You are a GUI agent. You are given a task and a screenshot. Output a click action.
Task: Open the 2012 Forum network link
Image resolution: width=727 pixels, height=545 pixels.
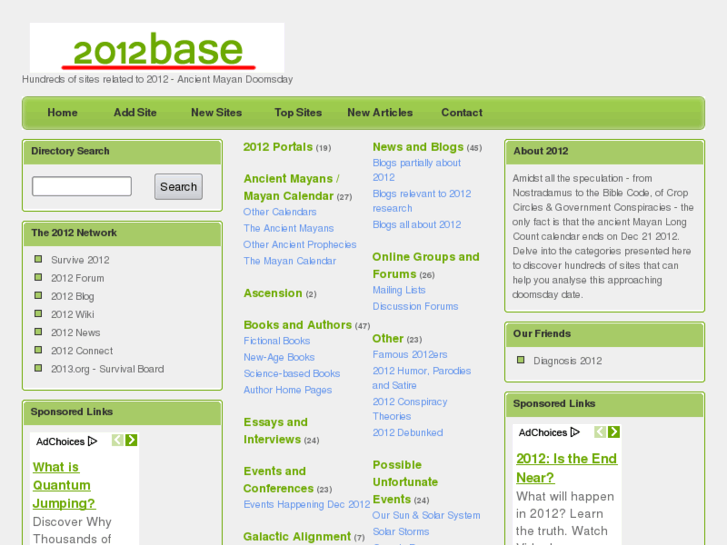pos(77,278)
